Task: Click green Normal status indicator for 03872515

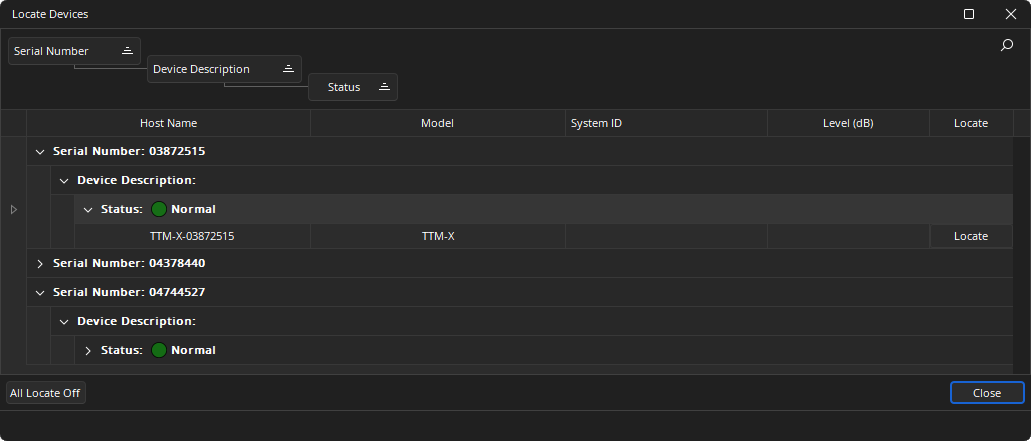Action: tap(159, 210)
